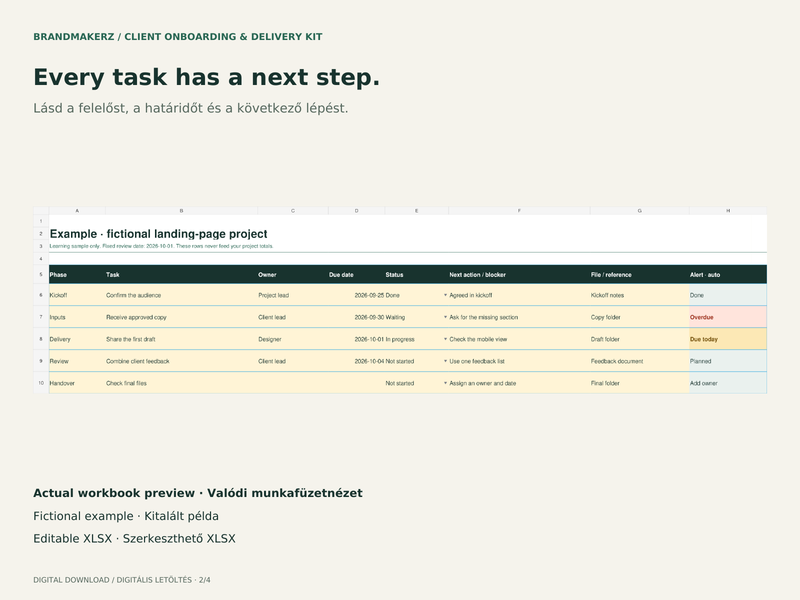Click the 'Due date' header cell

click(356, 274)
